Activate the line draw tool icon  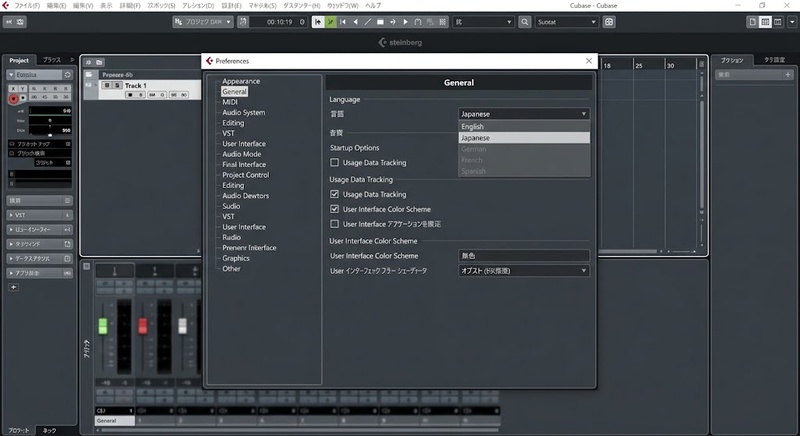pyautogui.click(x=367, y=22)
